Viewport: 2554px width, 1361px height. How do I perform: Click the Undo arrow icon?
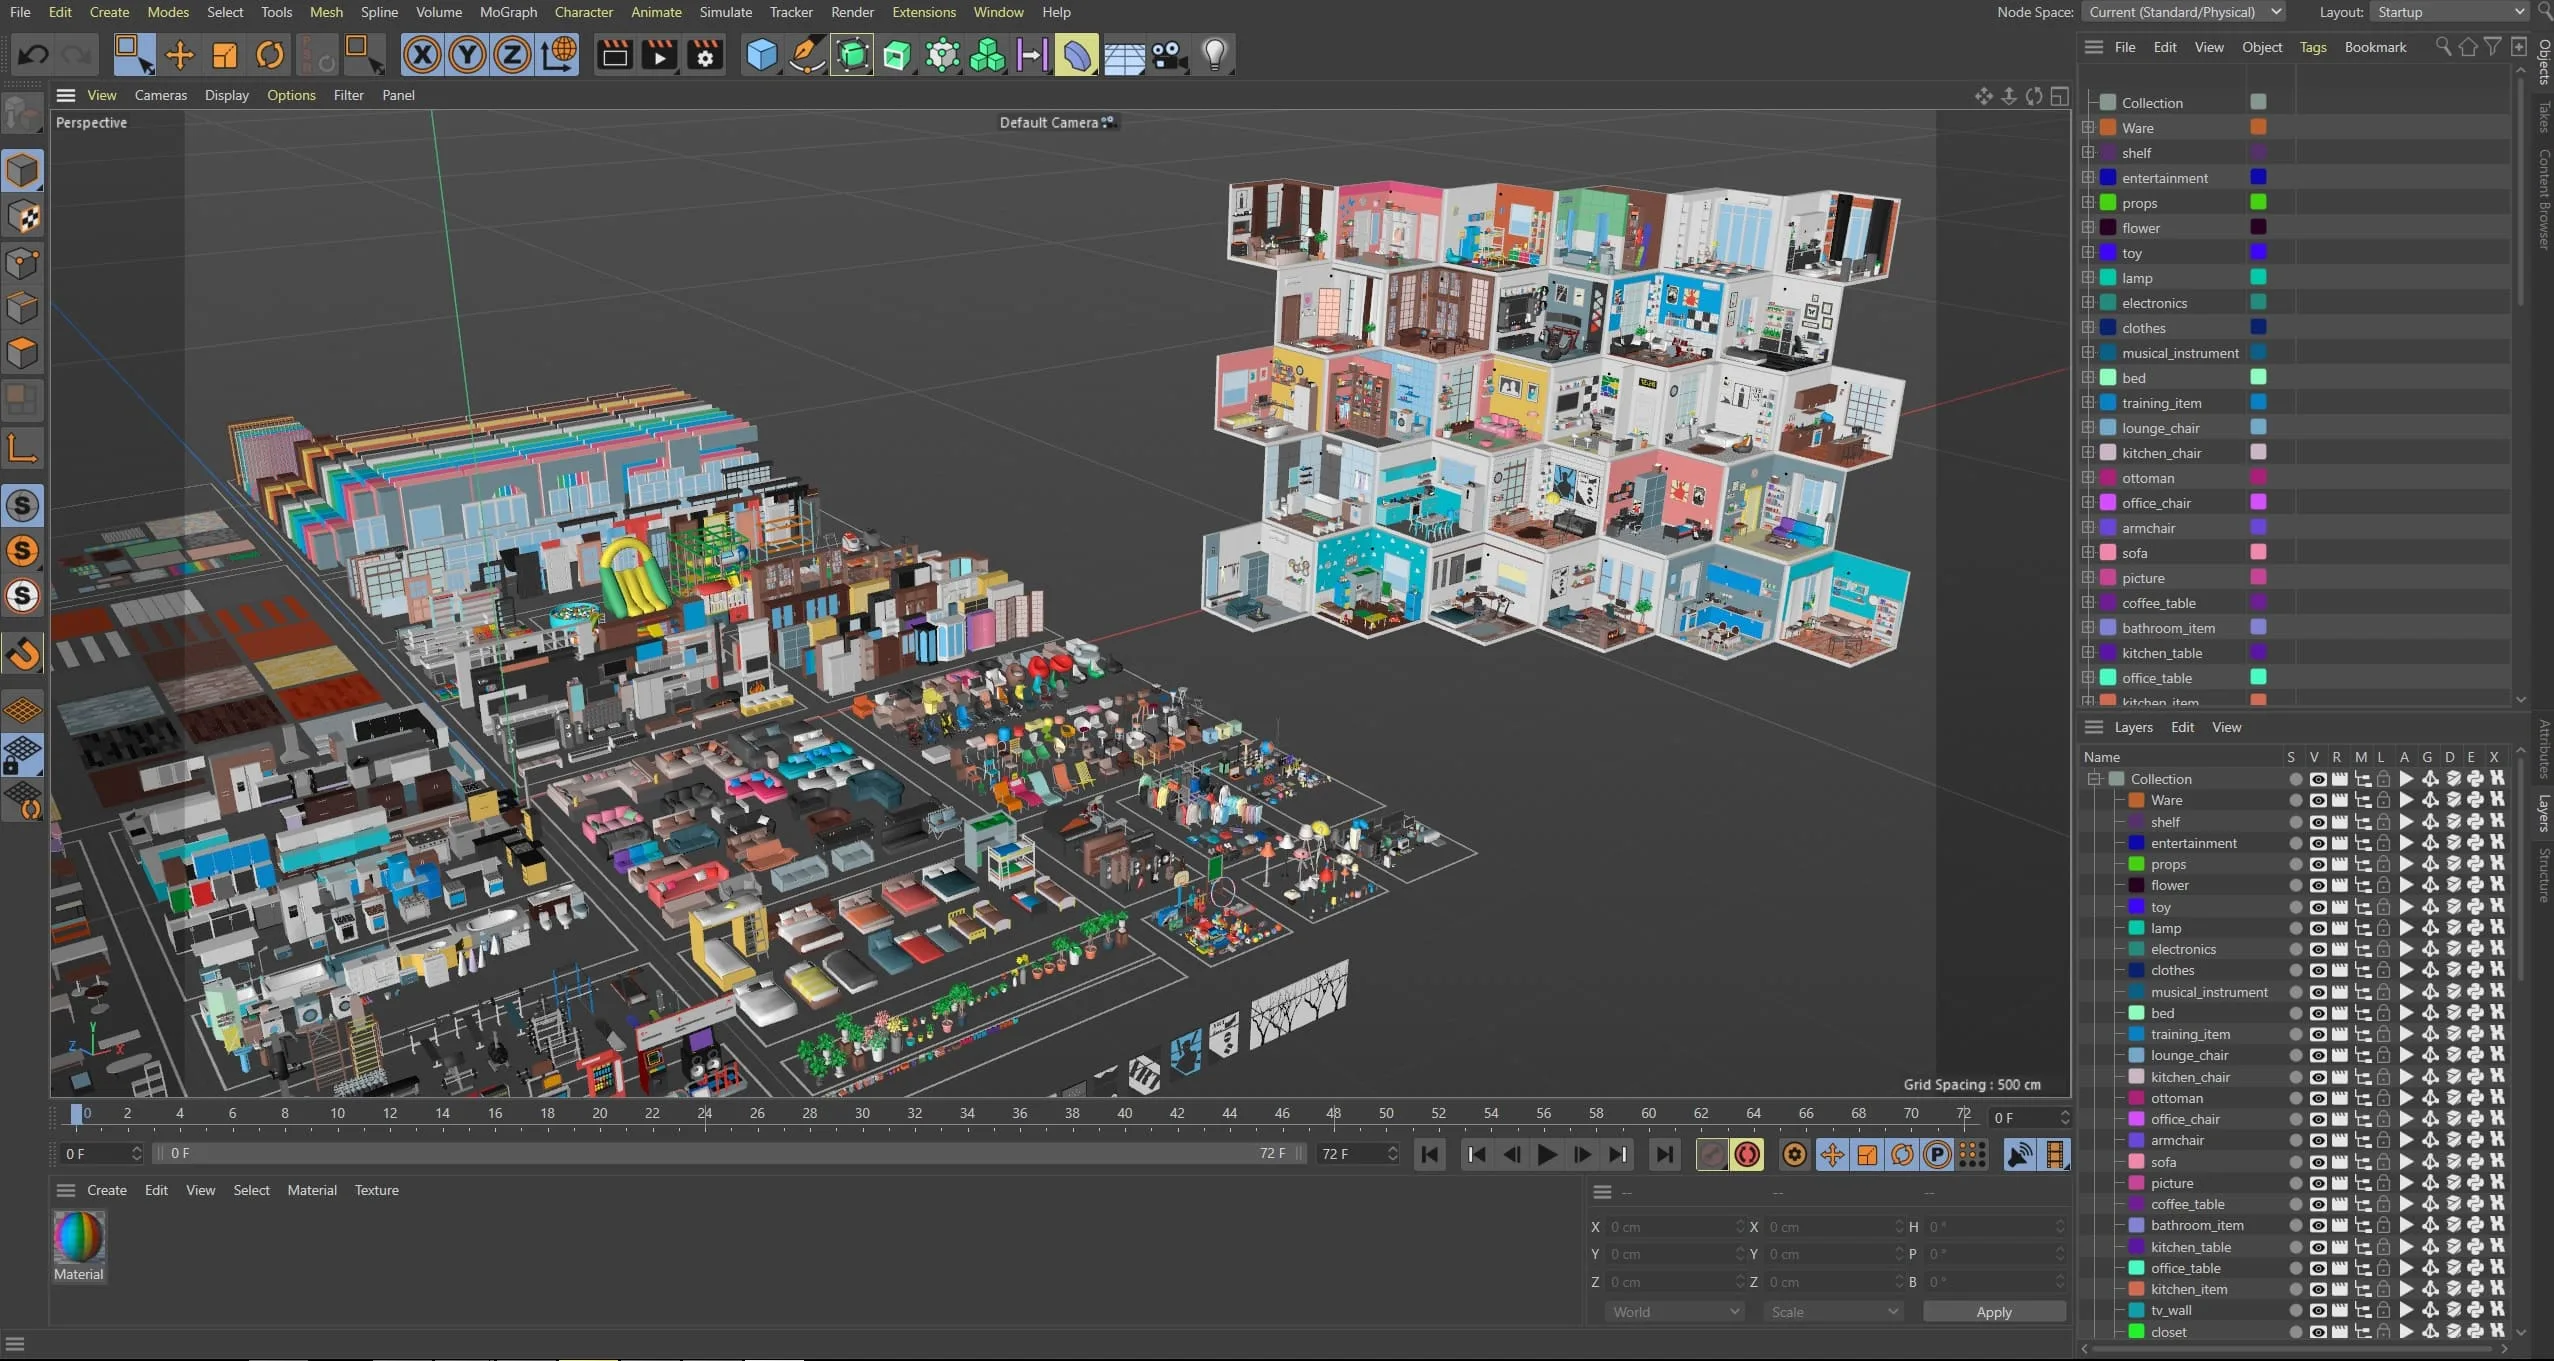33,55
